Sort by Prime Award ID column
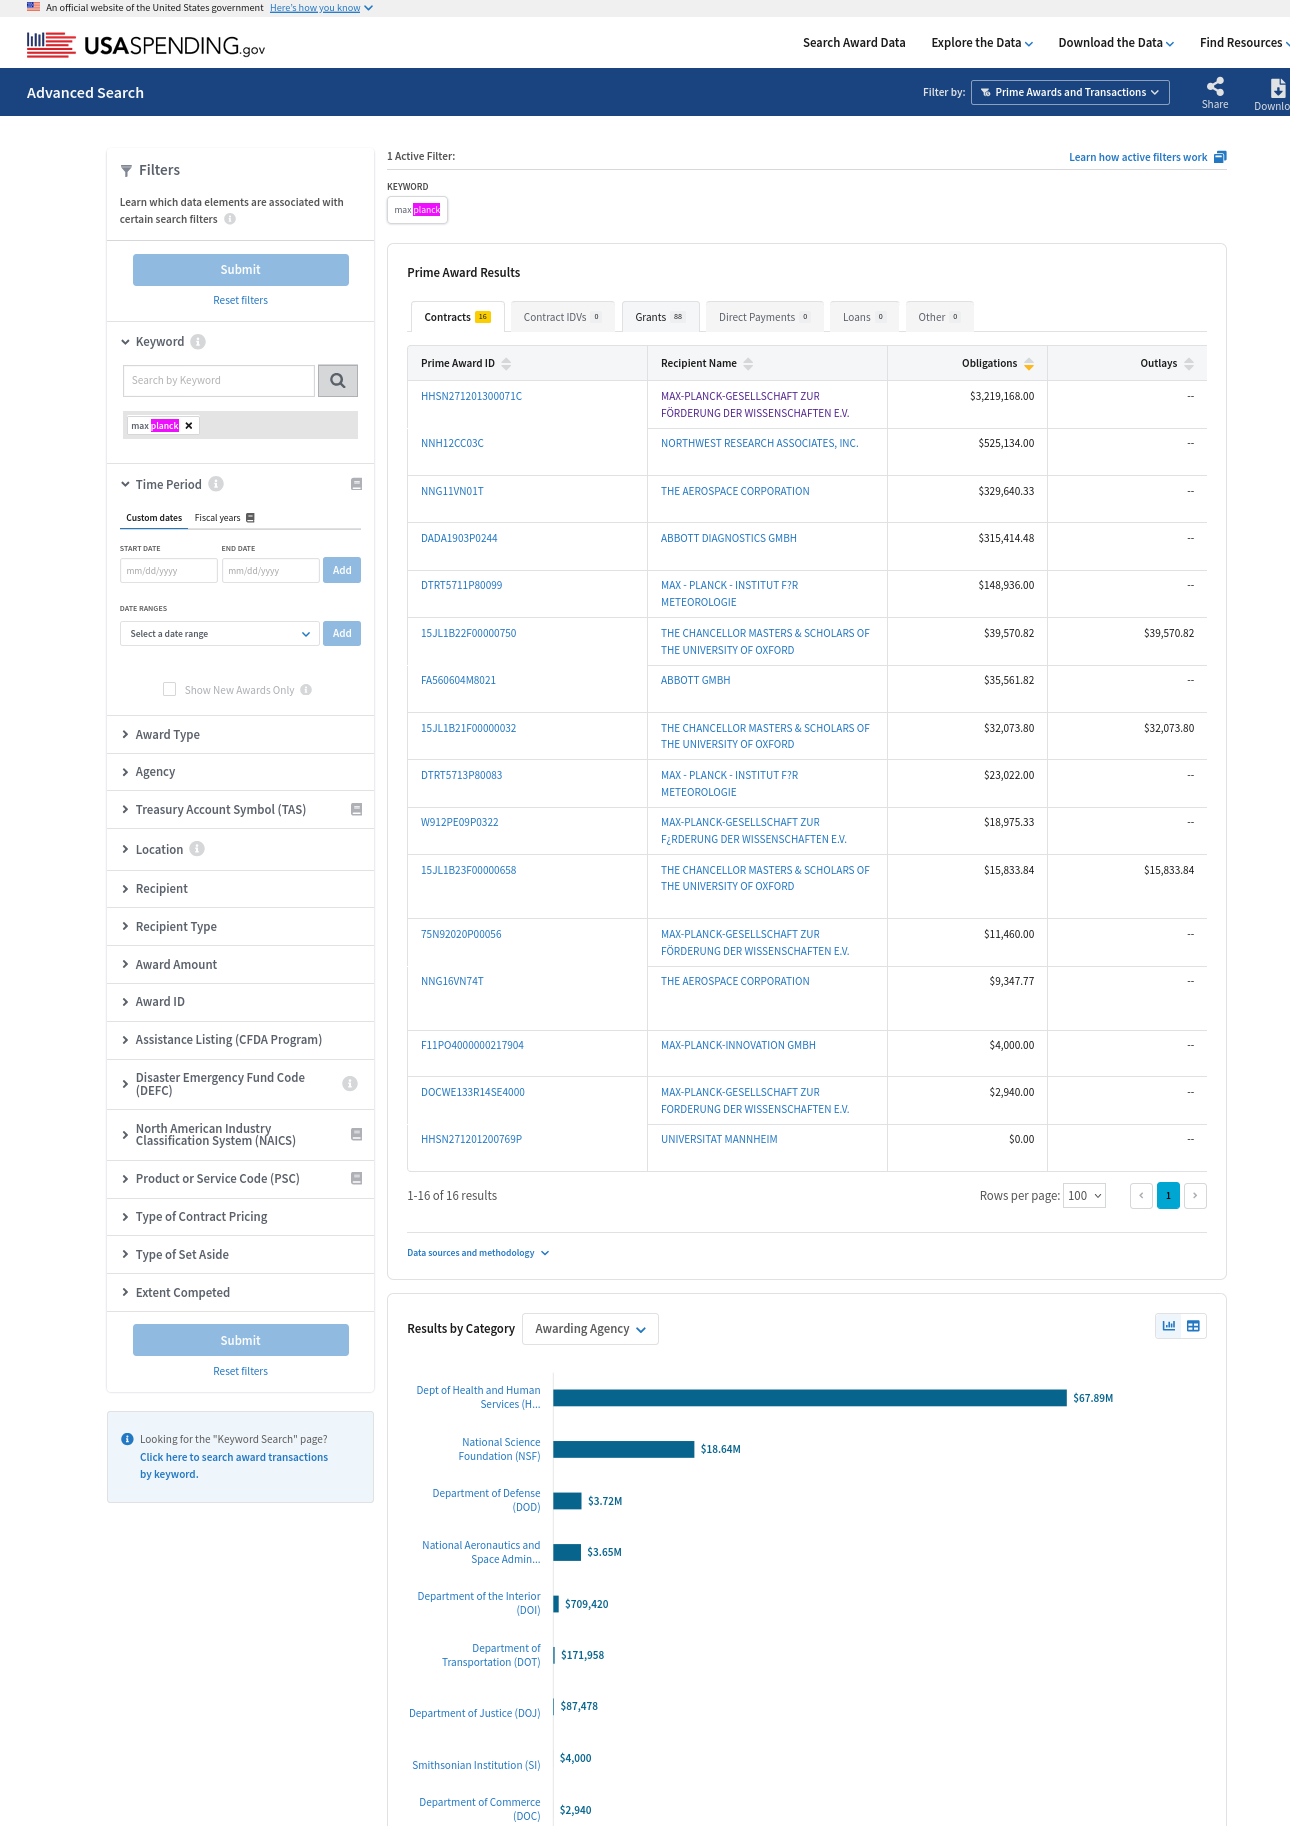Image resolution: width=1290 pixels, height=1827 pixels. pyautogui.click(x=506, y=364)
